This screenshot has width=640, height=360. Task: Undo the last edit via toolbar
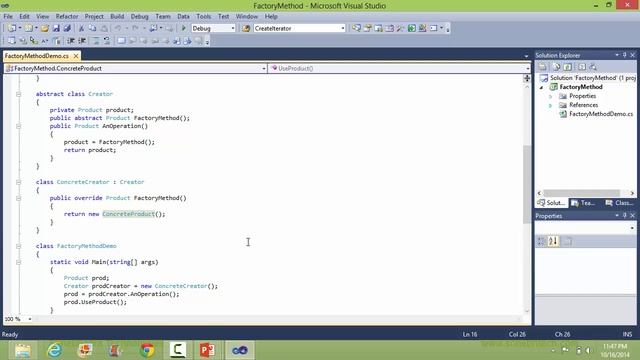(x=118, y=28)
